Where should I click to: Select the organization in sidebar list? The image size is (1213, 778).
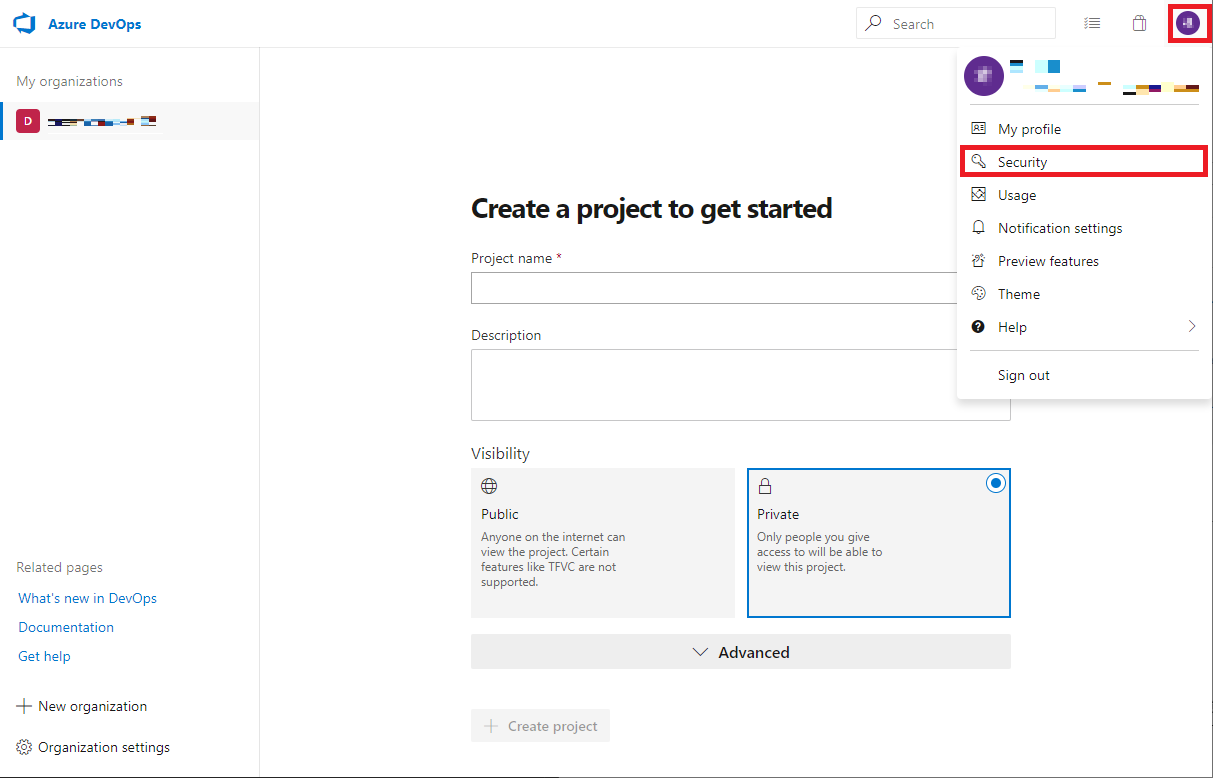[130, 121]
